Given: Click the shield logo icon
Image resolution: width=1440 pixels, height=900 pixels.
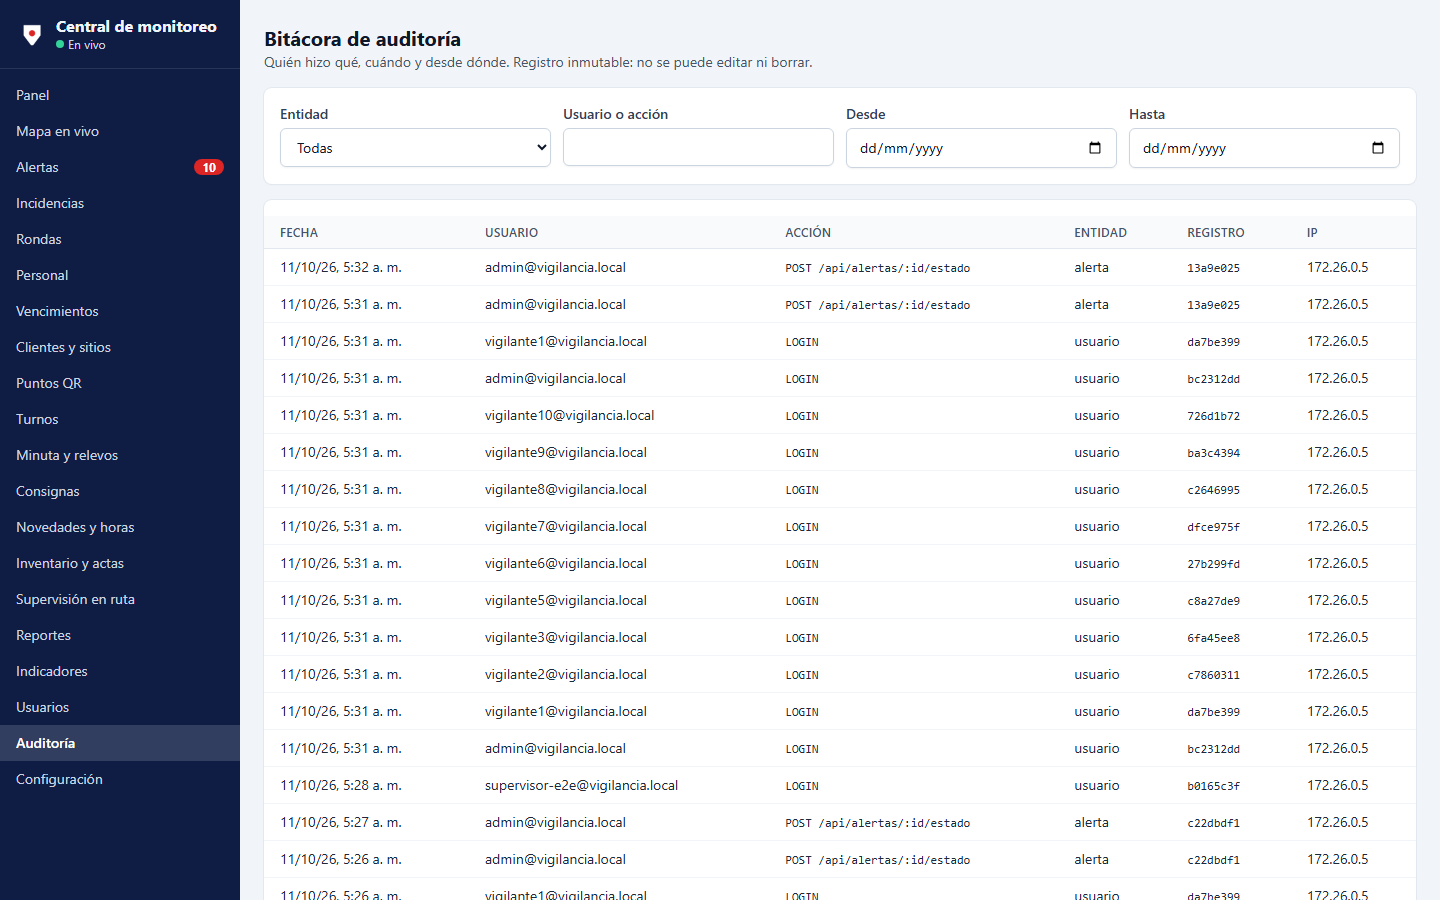Looking at the screenshot, I should click(x=32, y=35).
